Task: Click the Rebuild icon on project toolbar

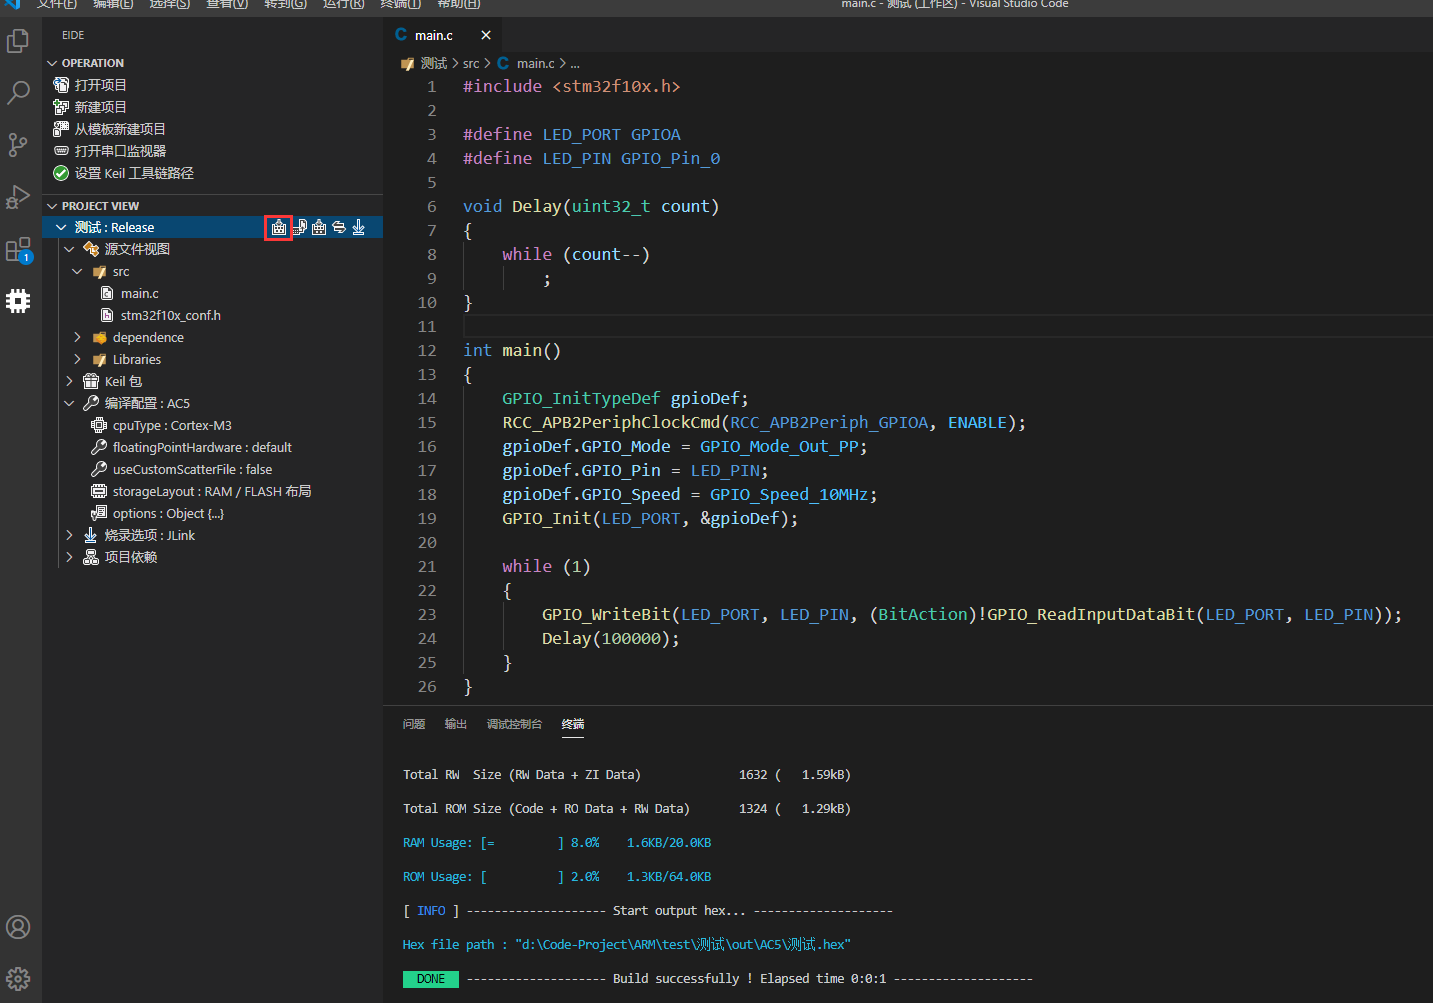Action: pyautogui.click(x=318, y=227)
